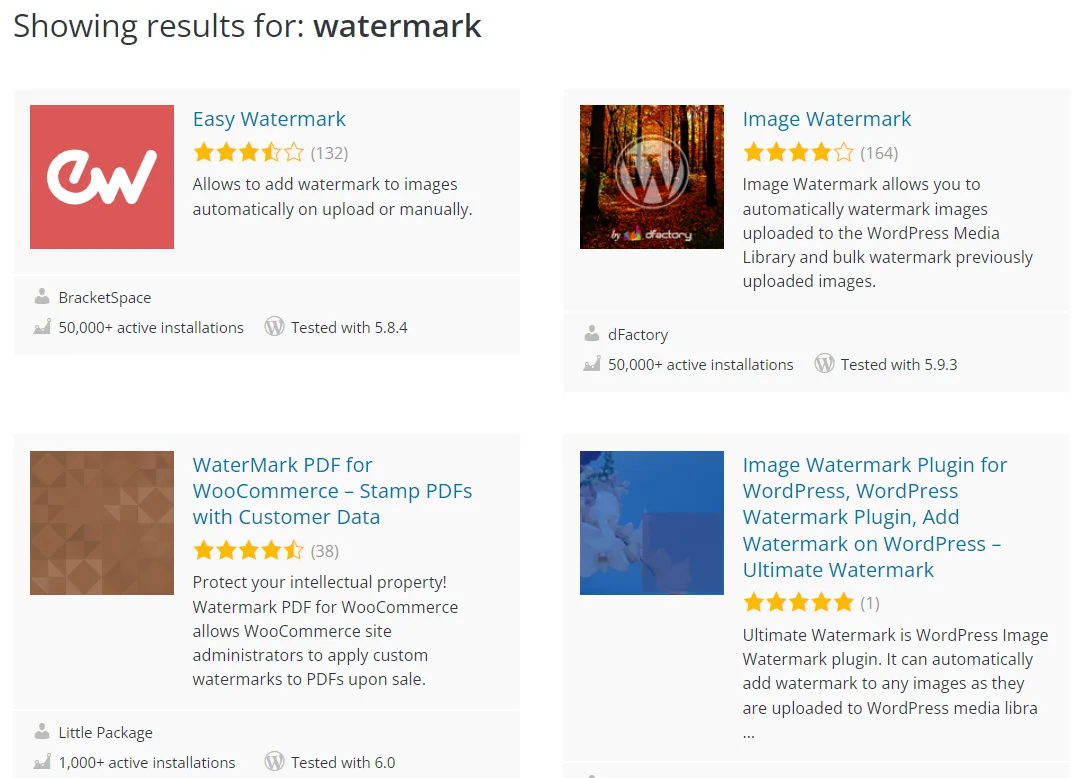This screenshot has height=778, width=1073.
Task: Open the Image Watermark plugin title link
Action: point(826,119)
